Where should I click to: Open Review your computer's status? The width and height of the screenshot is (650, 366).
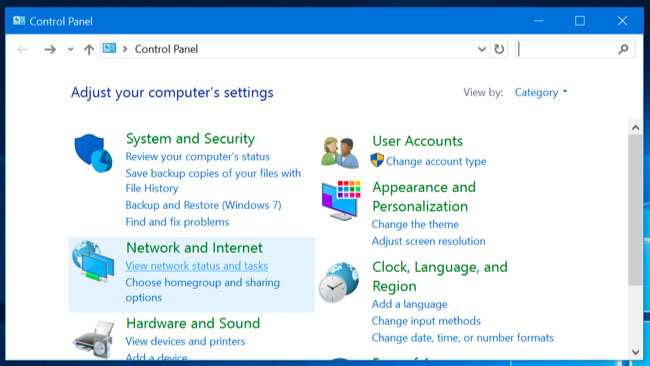coord(197,157)
